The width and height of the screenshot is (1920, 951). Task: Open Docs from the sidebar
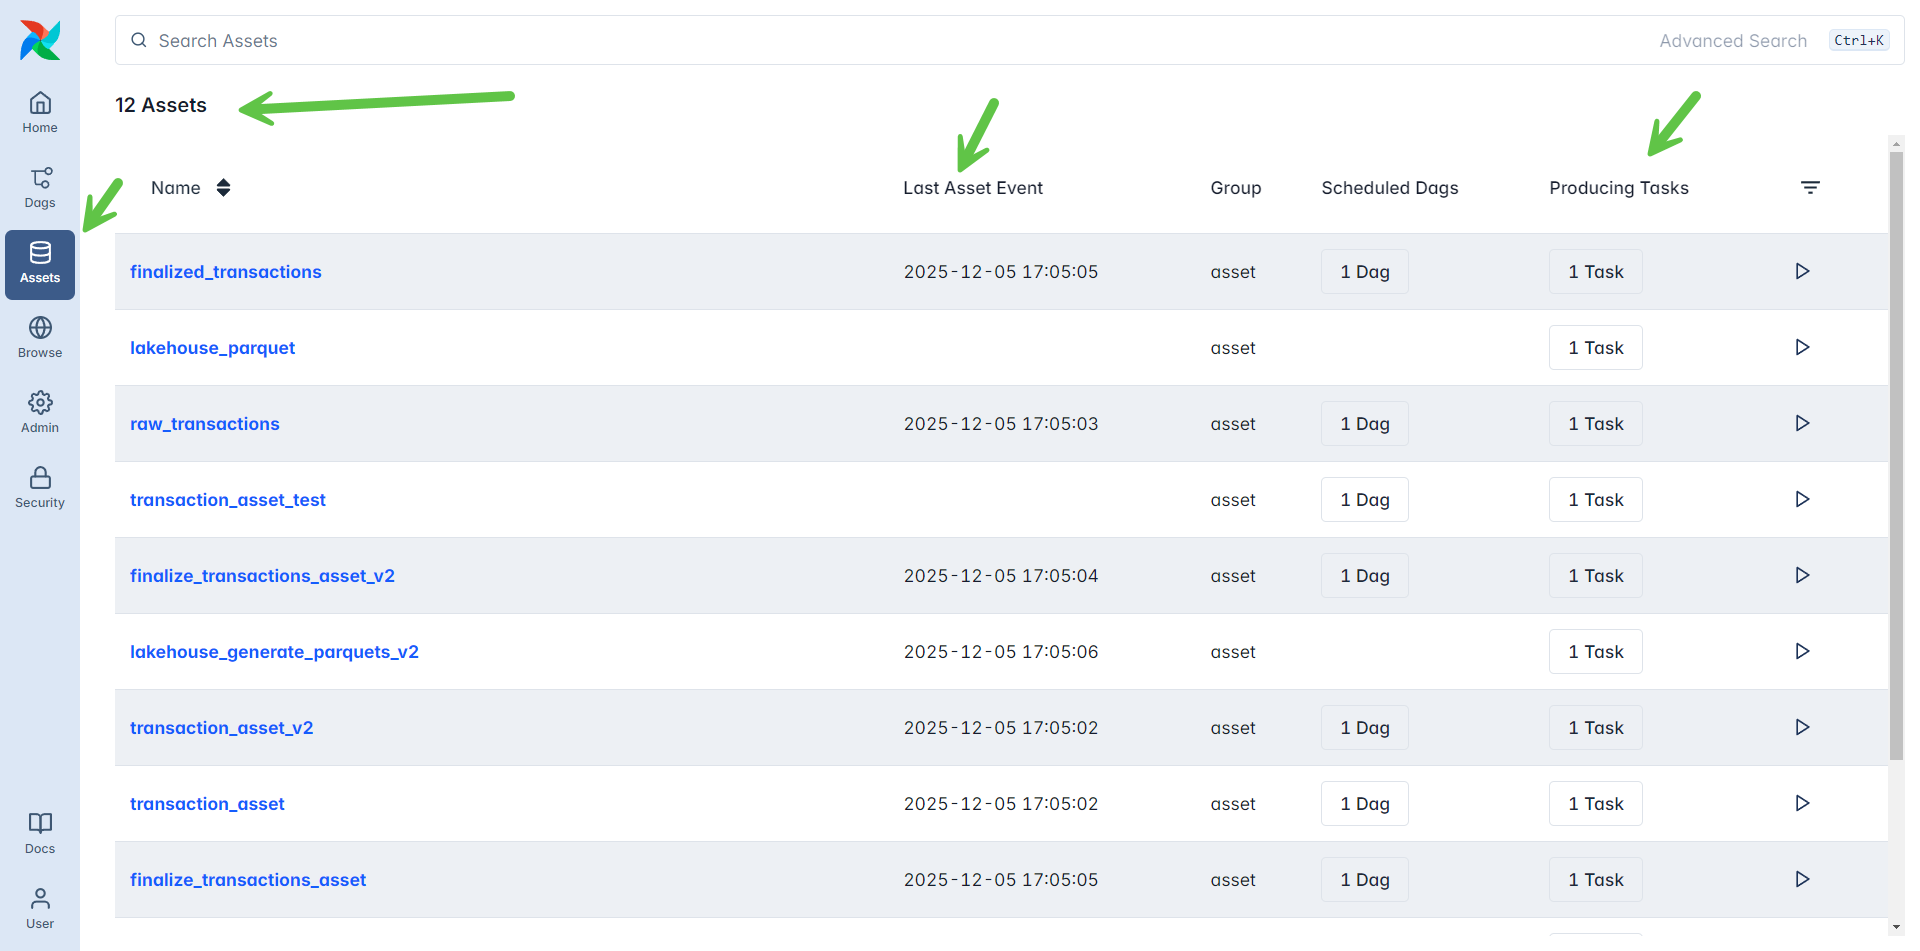[x=40, y=833]
